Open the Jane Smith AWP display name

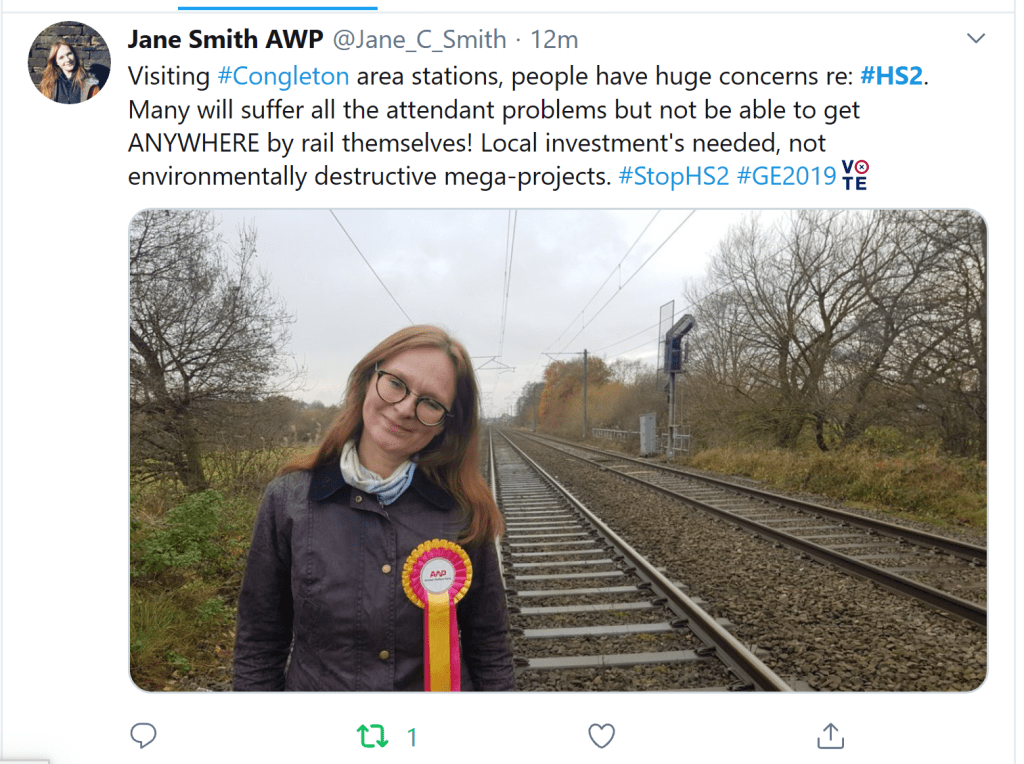225,39
